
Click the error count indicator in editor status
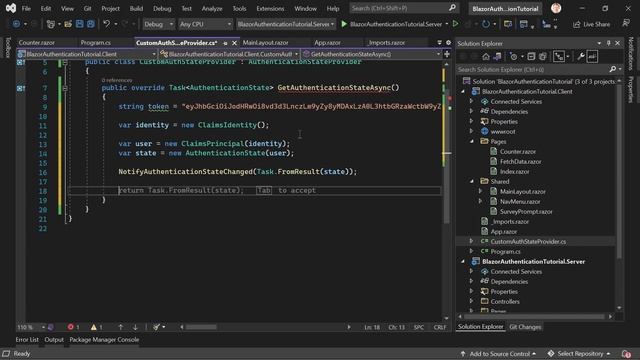point(73,327)
